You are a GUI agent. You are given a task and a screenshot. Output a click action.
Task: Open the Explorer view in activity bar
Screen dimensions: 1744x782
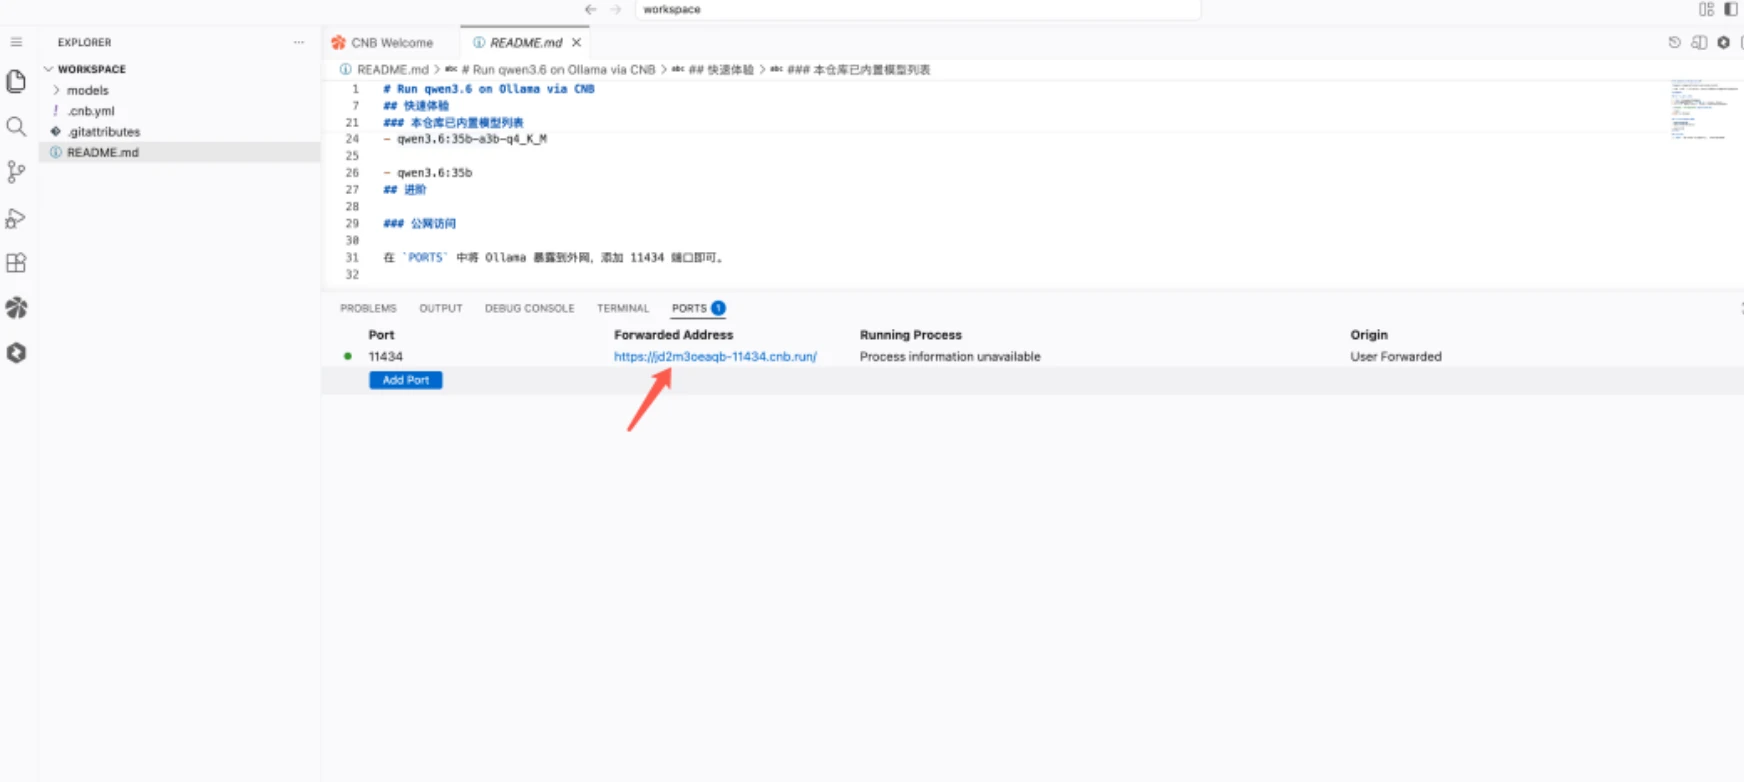pos(16,81)
